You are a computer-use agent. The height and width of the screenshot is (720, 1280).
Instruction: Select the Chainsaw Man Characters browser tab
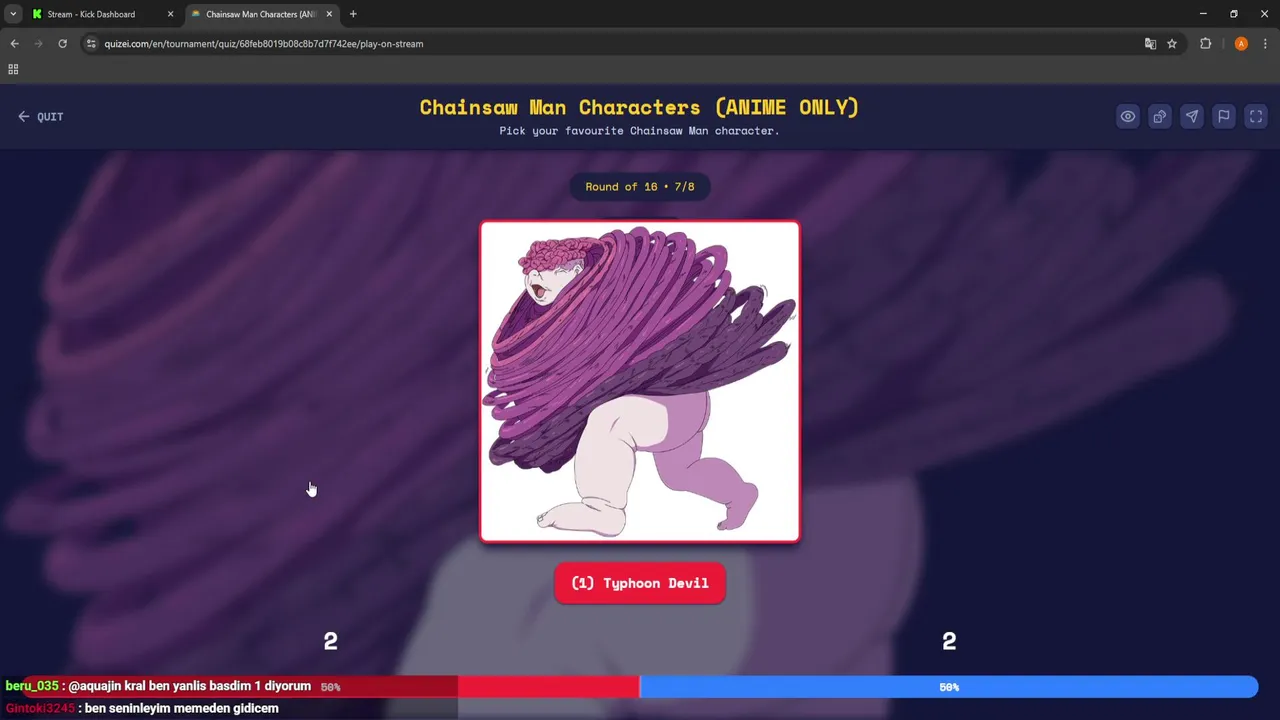coord(260,14)
